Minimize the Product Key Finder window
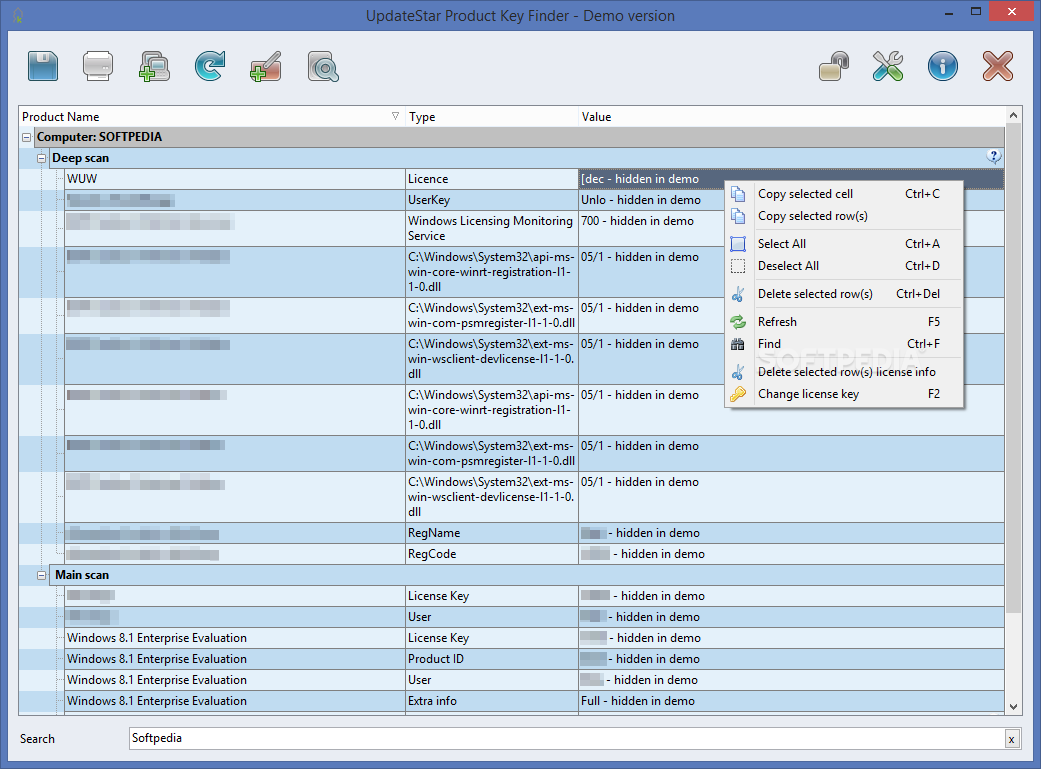 (949, 11)
